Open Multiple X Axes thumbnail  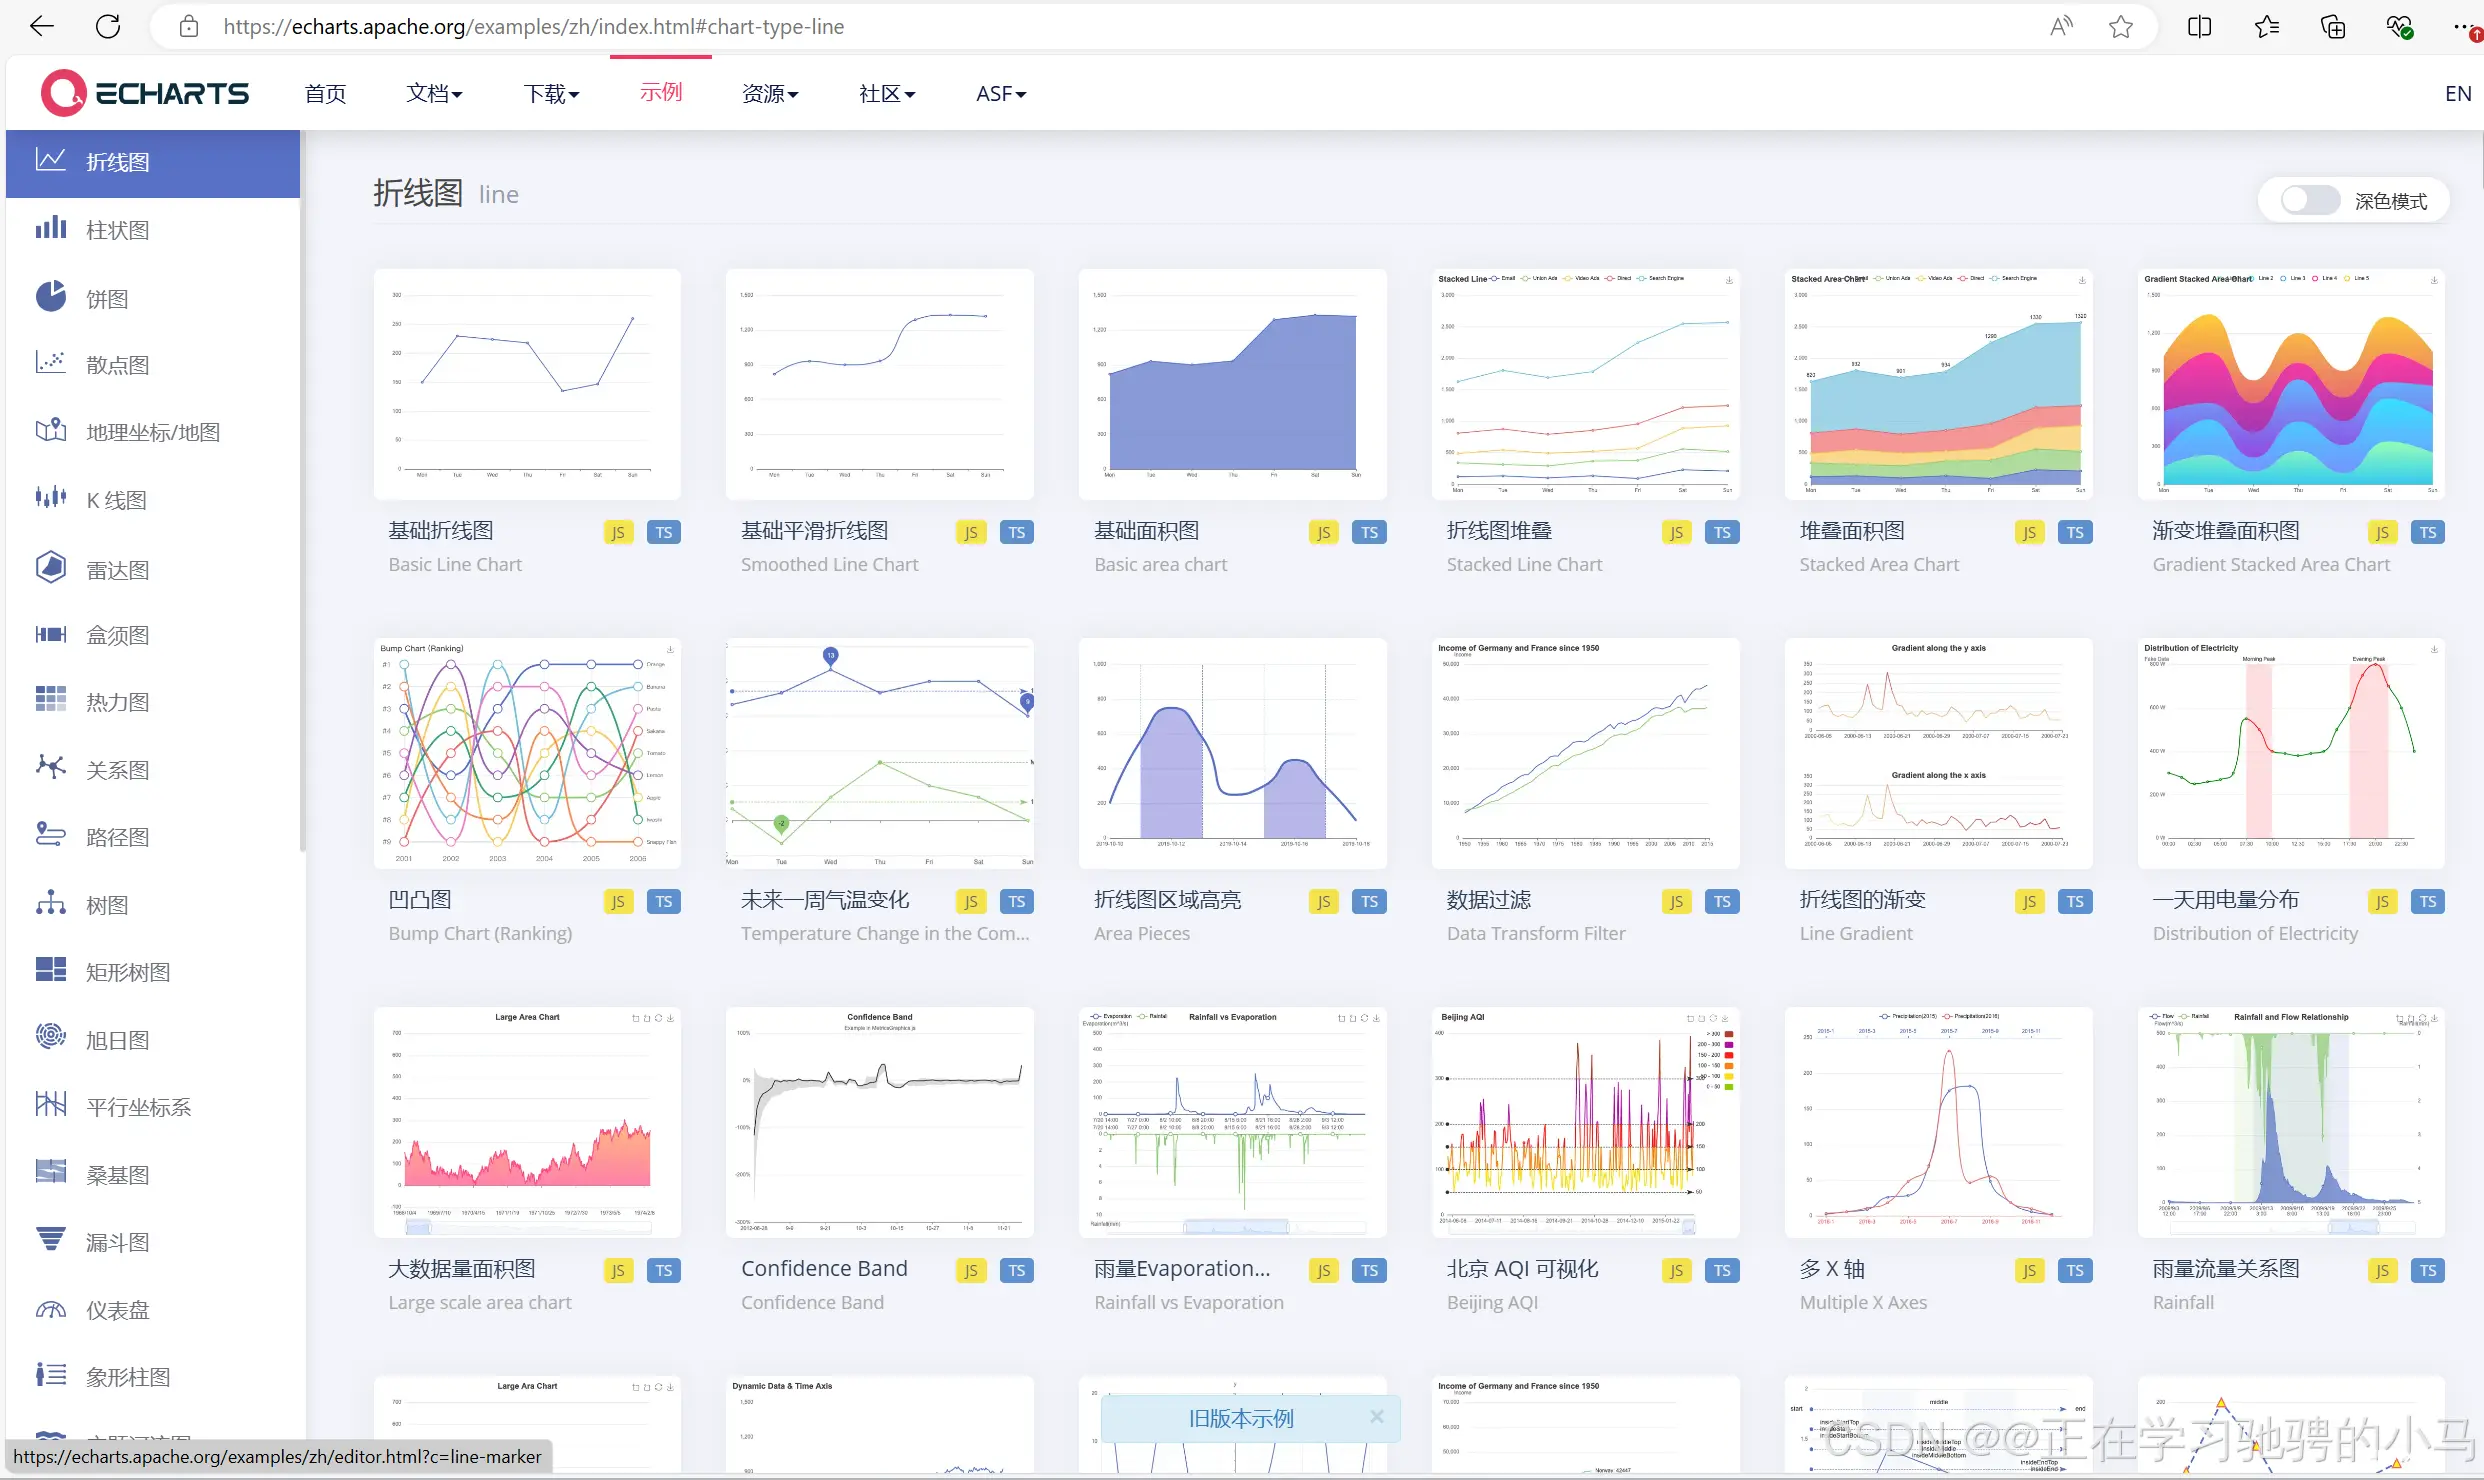[x=1939, y=1122]
